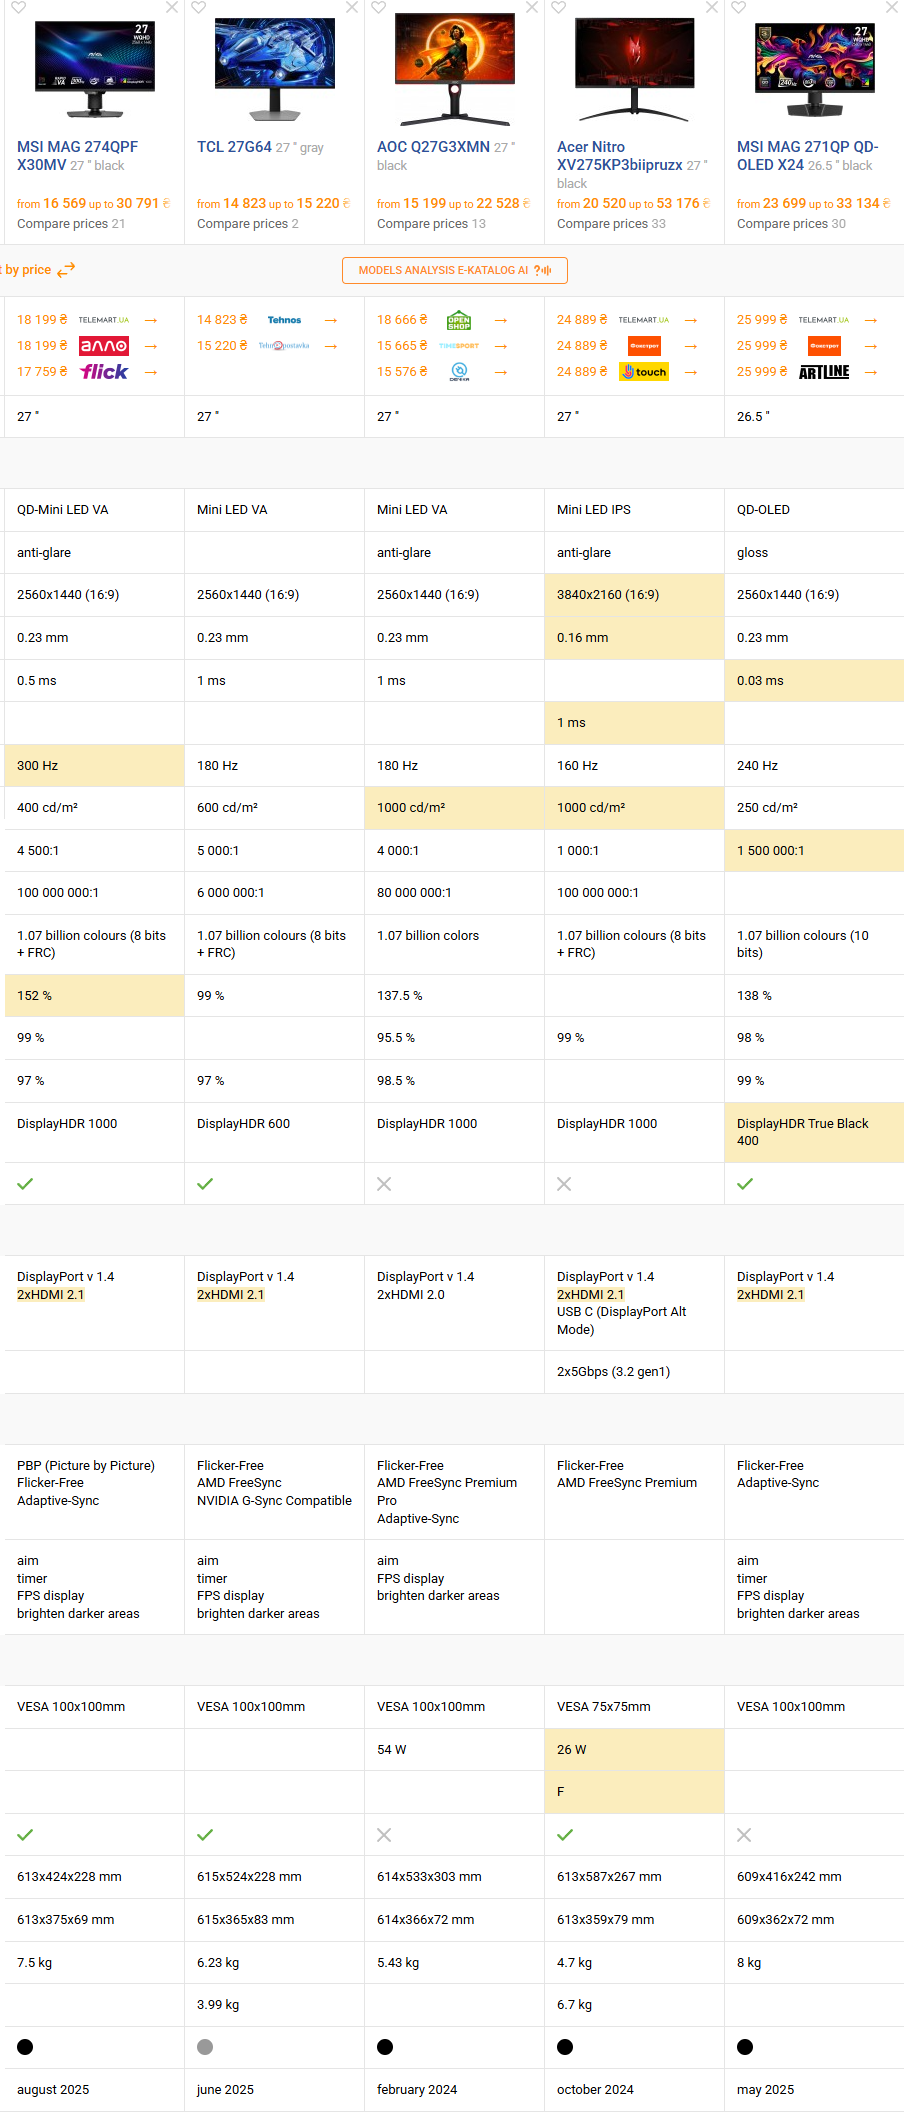The width and height of the screenshot is (904, 2118).
Task: Select black color swatch above august 2025
Action: (25, 2047)
